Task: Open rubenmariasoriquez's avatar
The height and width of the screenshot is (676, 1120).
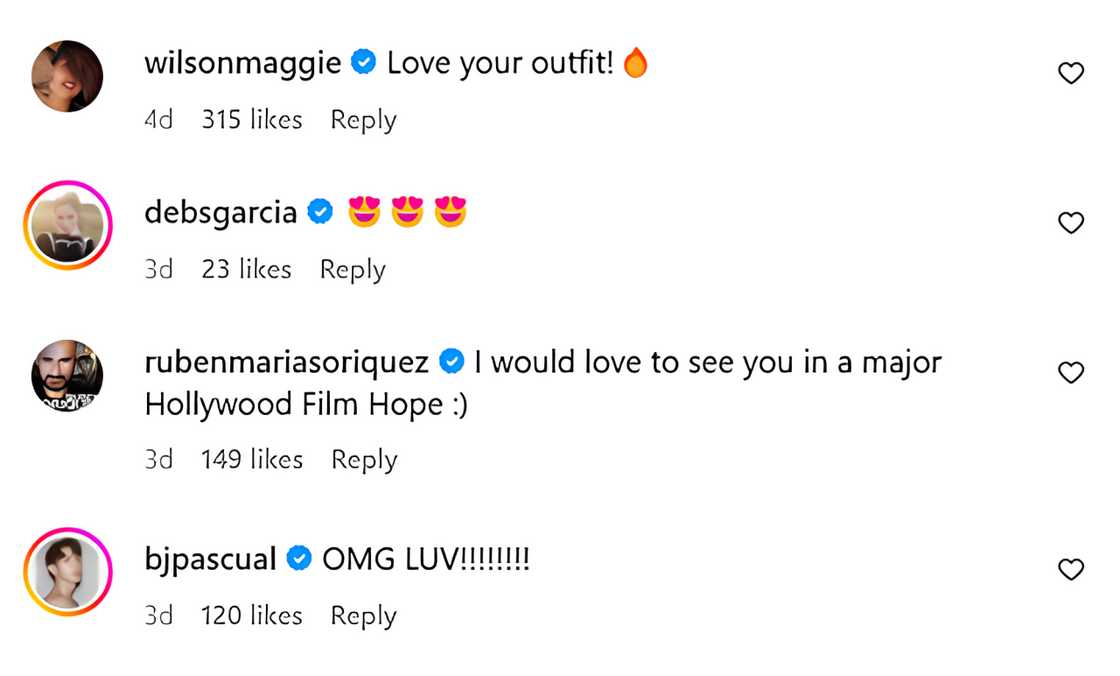Action: [x=67, y=375]
